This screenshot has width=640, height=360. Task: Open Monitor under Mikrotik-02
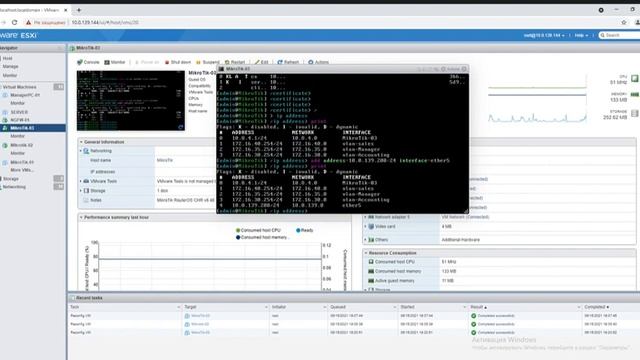pyautogui.click(x=18, y=153)
